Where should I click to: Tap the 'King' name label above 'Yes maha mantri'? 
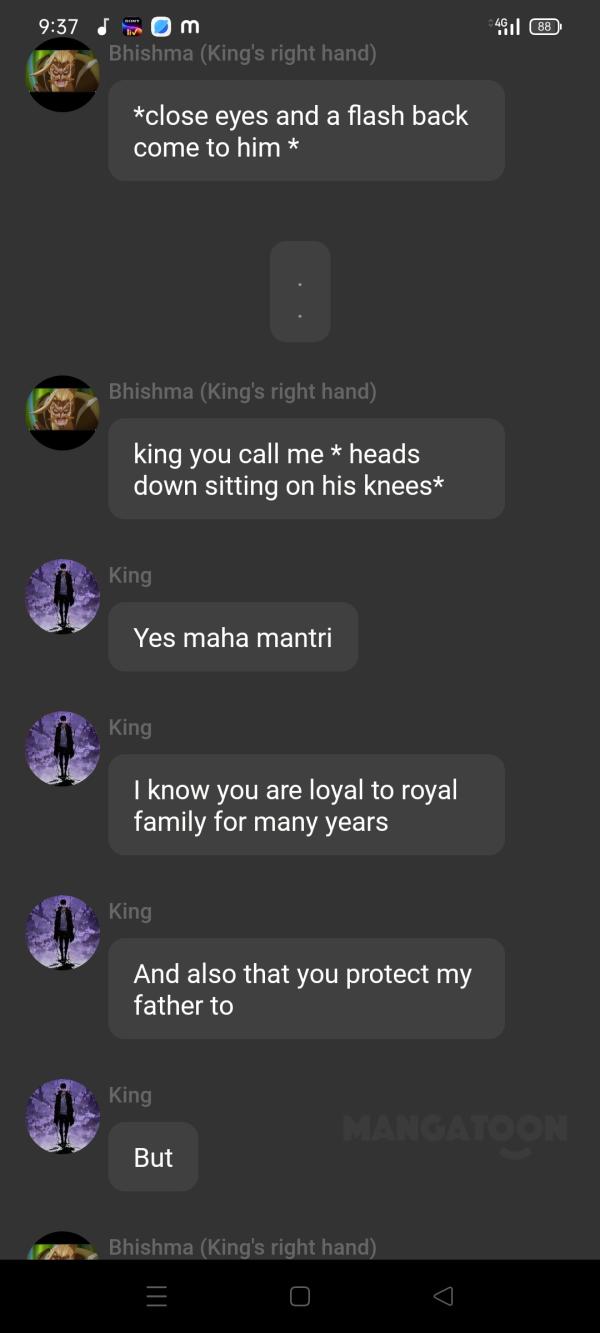coord(130,575)
